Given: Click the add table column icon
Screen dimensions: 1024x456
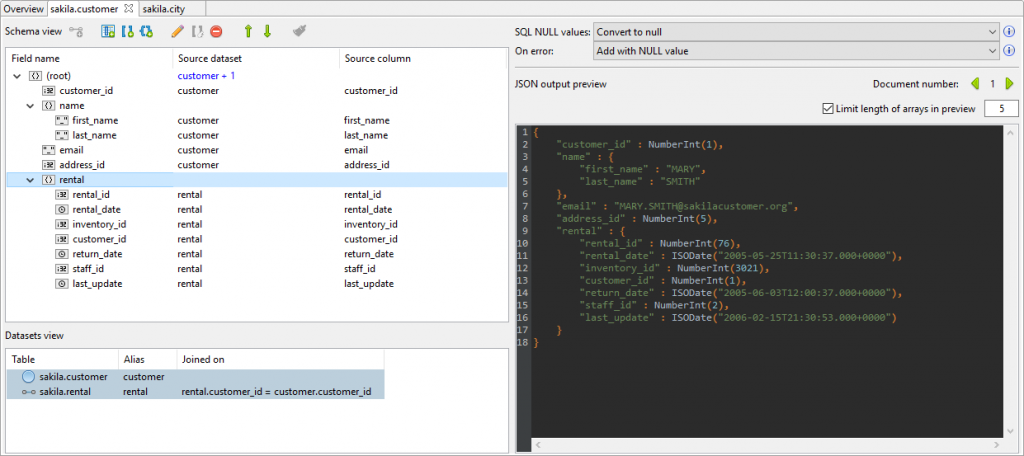Looking at the screenshot, I should [x=108, y=31].
